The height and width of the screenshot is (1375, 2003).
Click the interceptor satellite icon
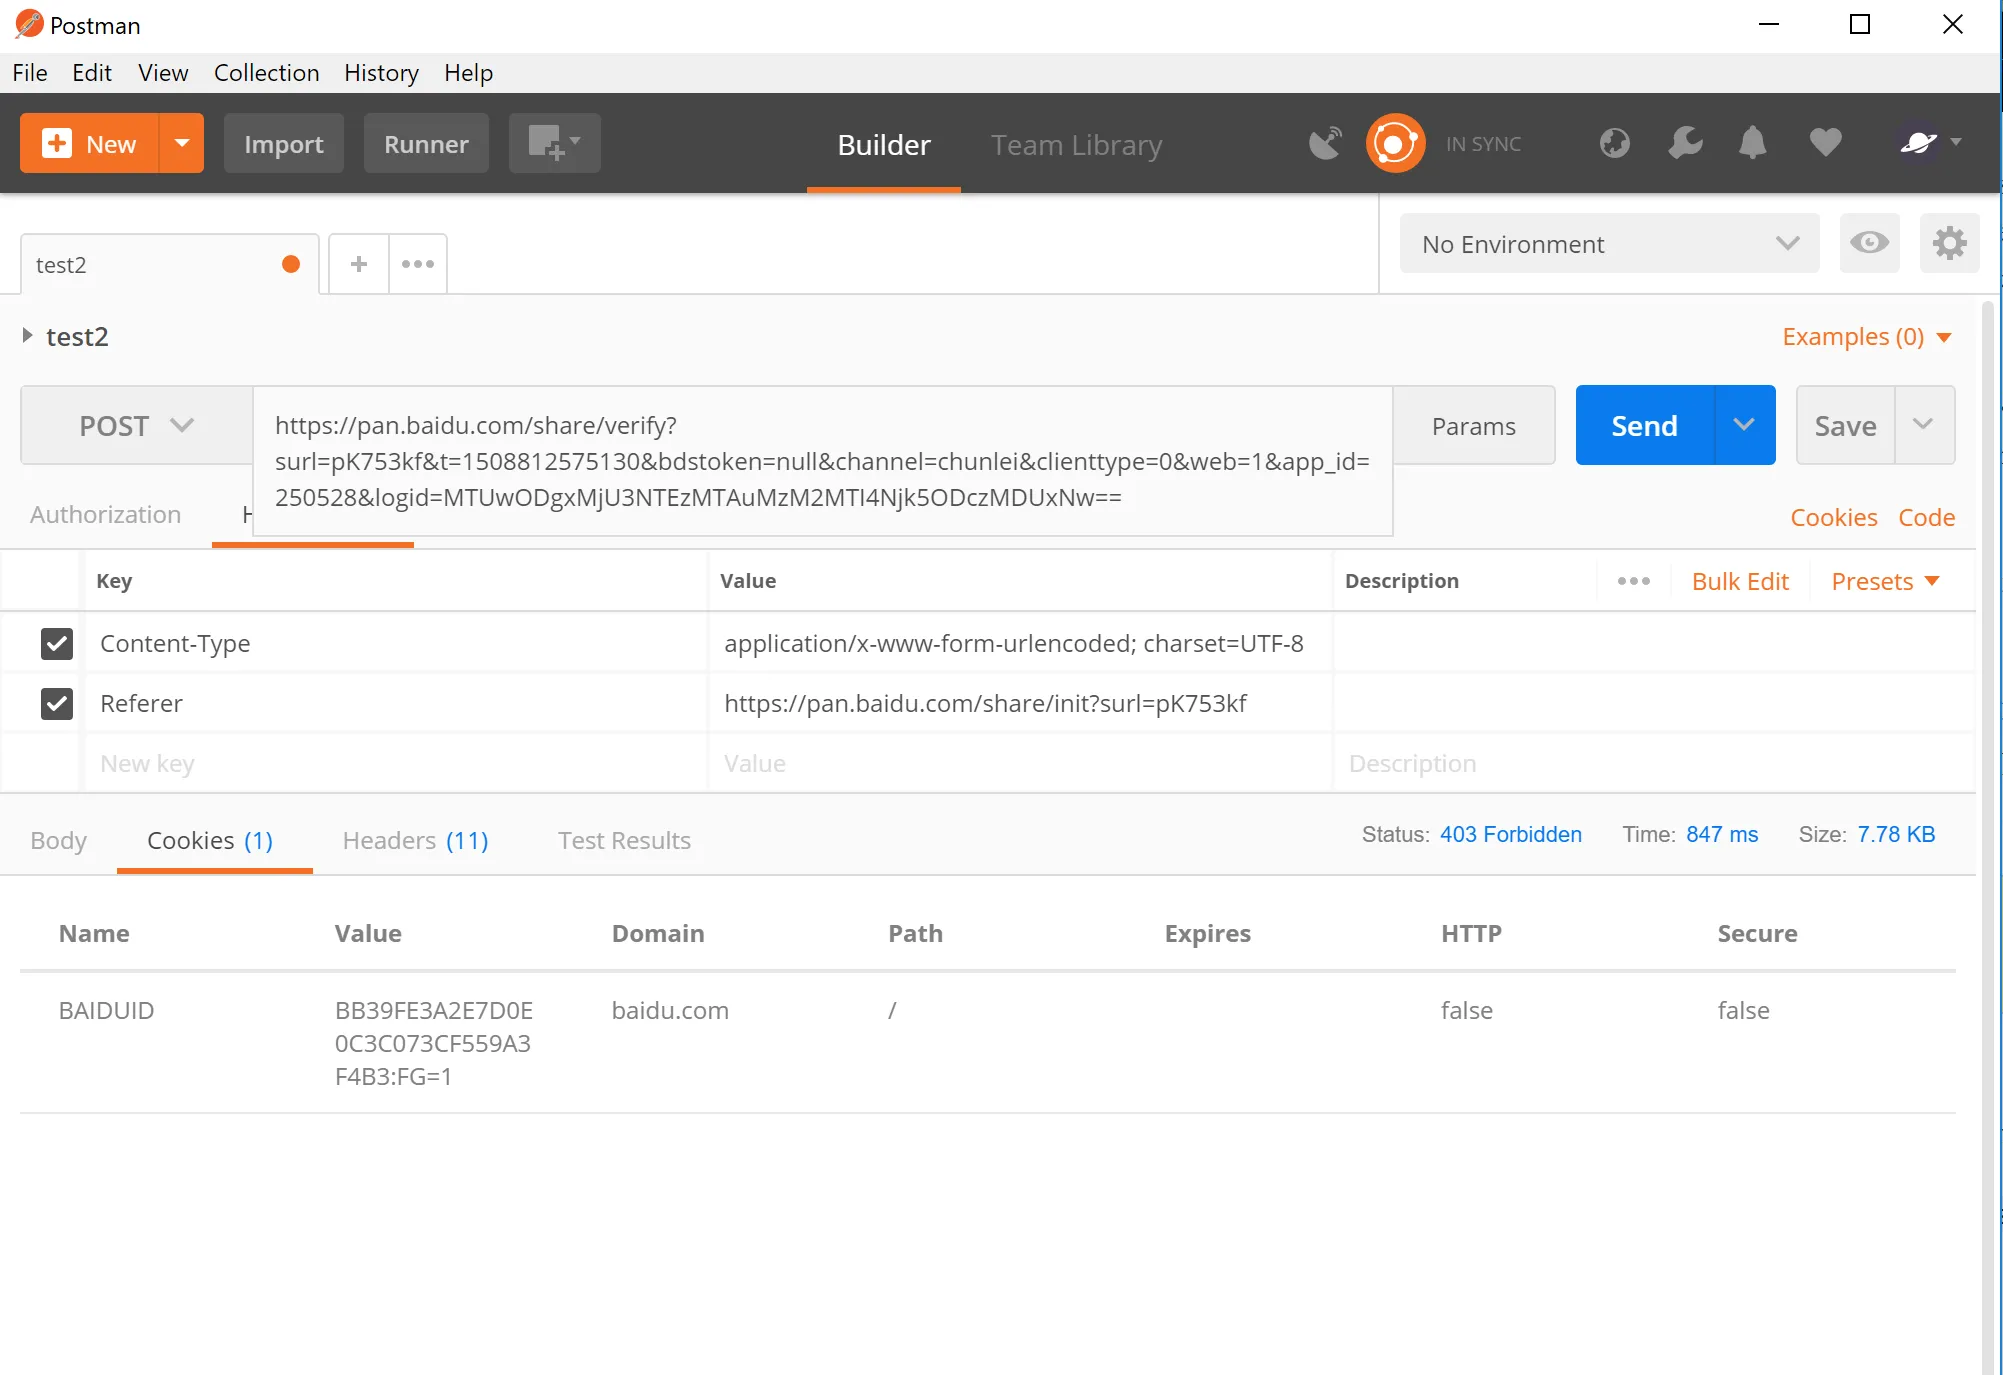(1325, 144)
